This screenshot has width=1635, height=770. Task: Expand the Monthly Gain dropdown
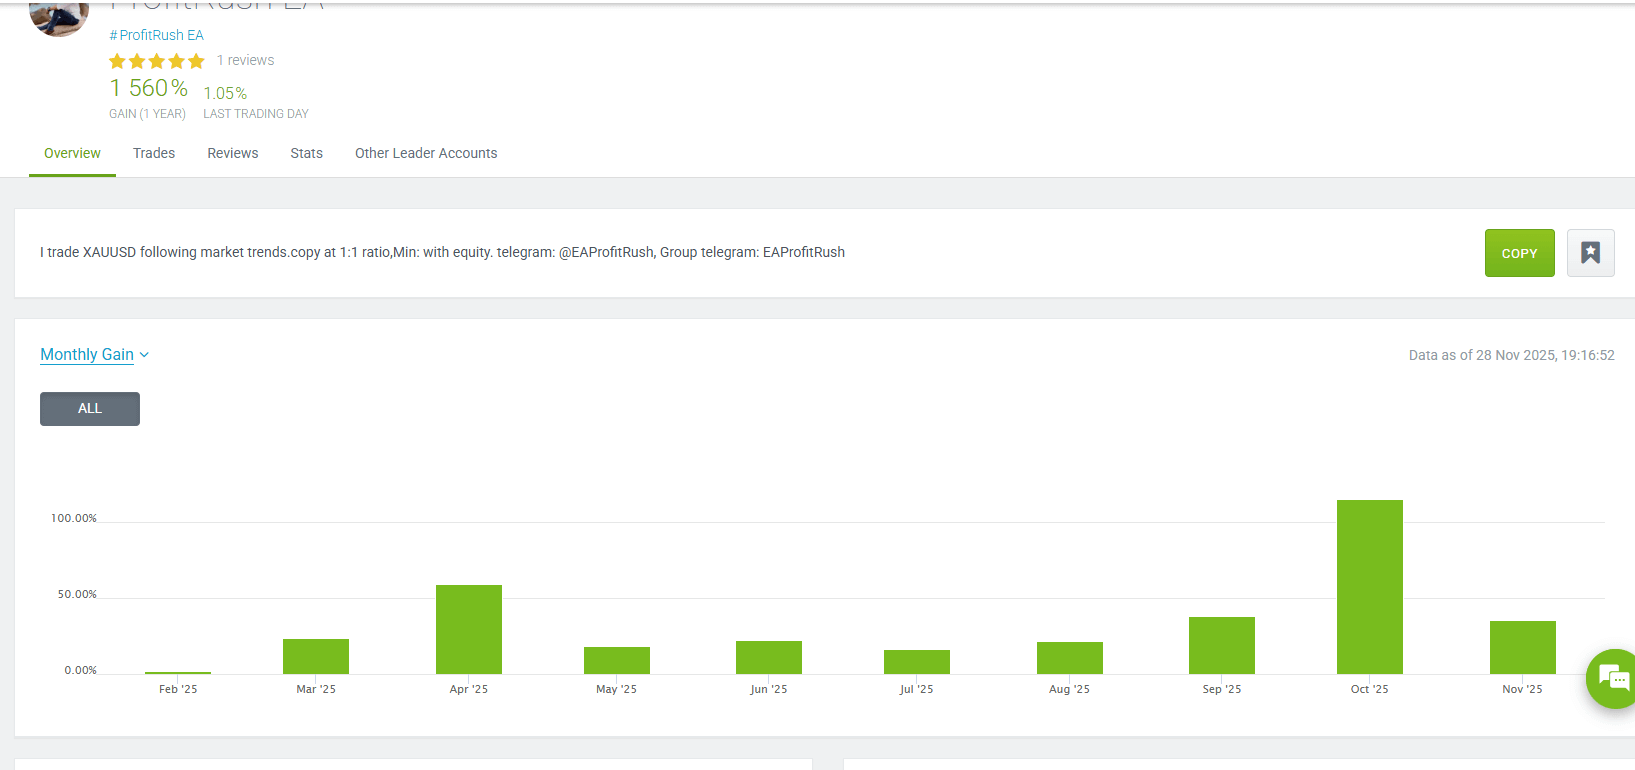tap(87, 355)
